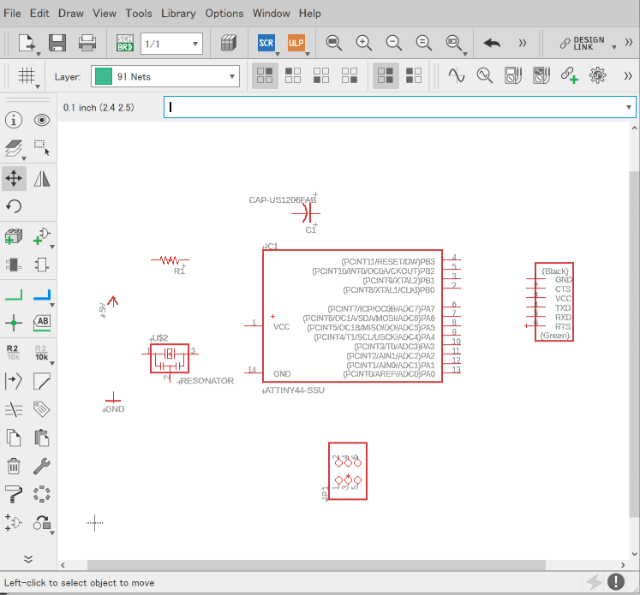This screenshot has height=595, width=640.
Task: Click the R1 resistor symbol
Action: click(x=170, y=260)
